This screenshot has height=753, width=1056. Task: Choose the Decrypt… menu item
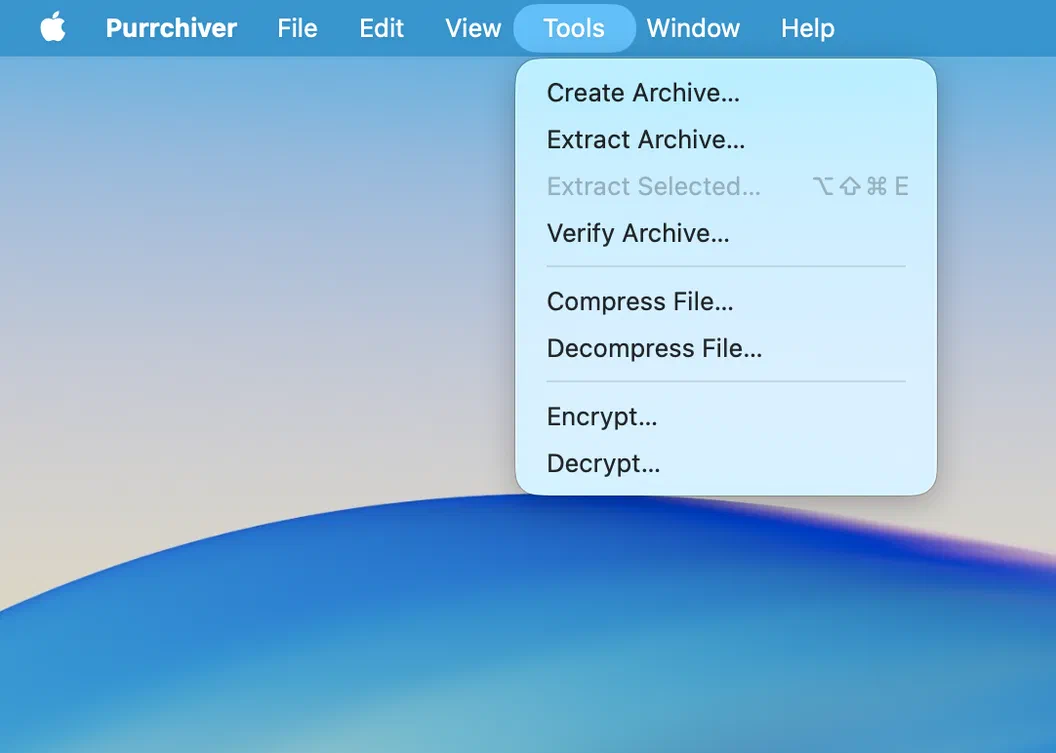(x=726, y=463)
